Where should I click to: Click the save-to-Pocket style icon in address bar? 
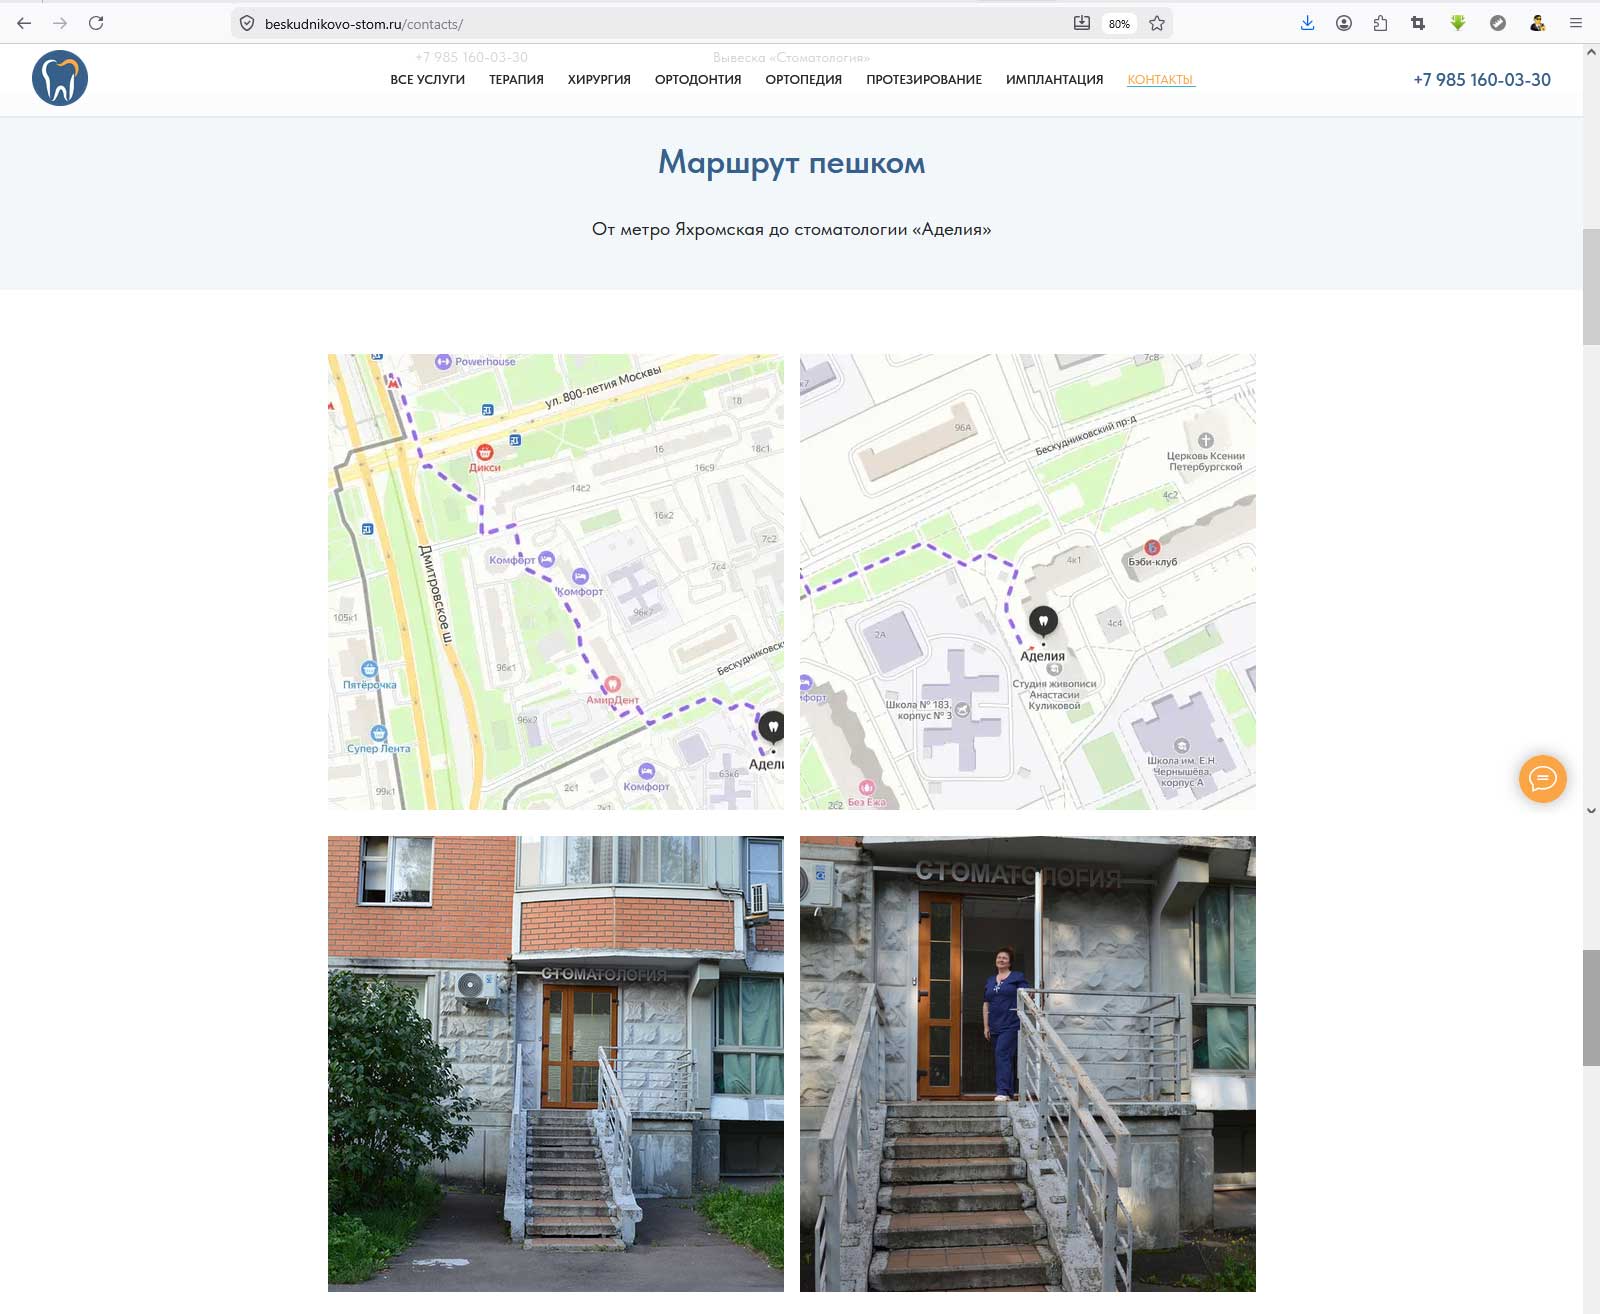click(x=1081, y=23)
